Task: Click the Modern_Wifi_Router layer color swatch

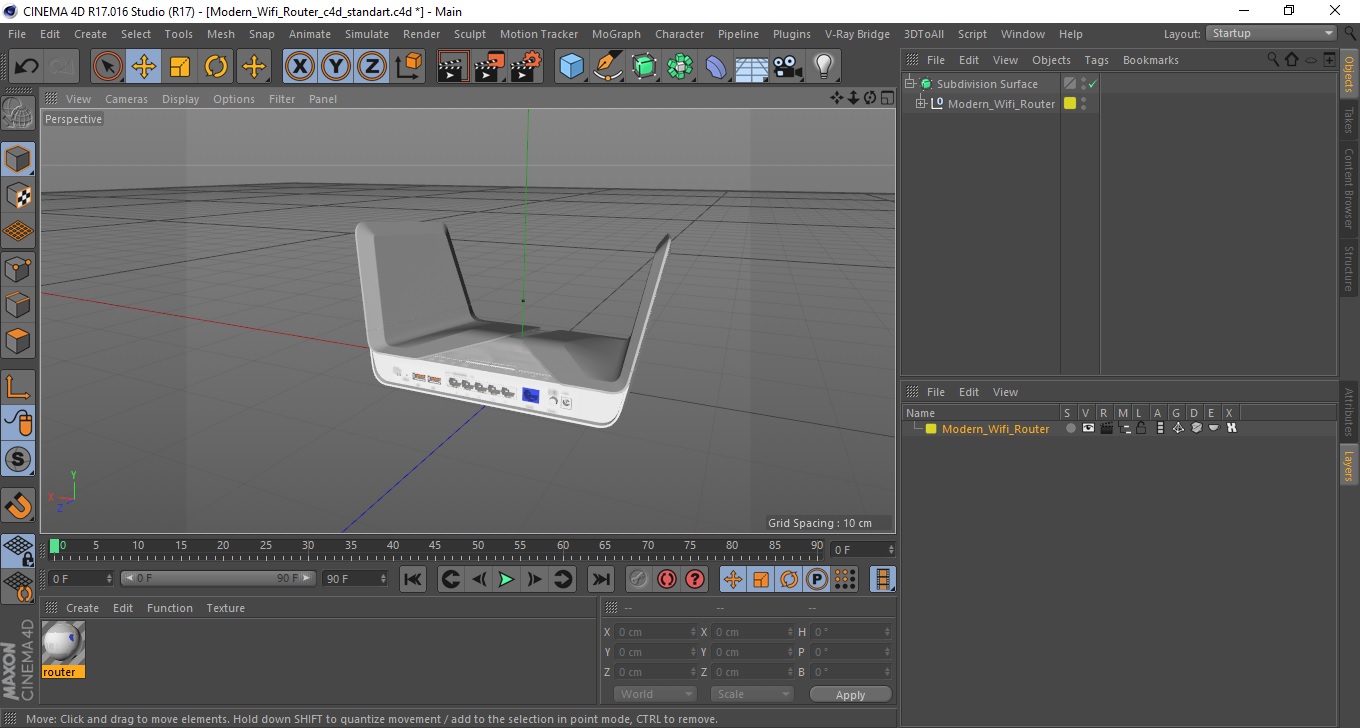Action: [x=931, y=429]
